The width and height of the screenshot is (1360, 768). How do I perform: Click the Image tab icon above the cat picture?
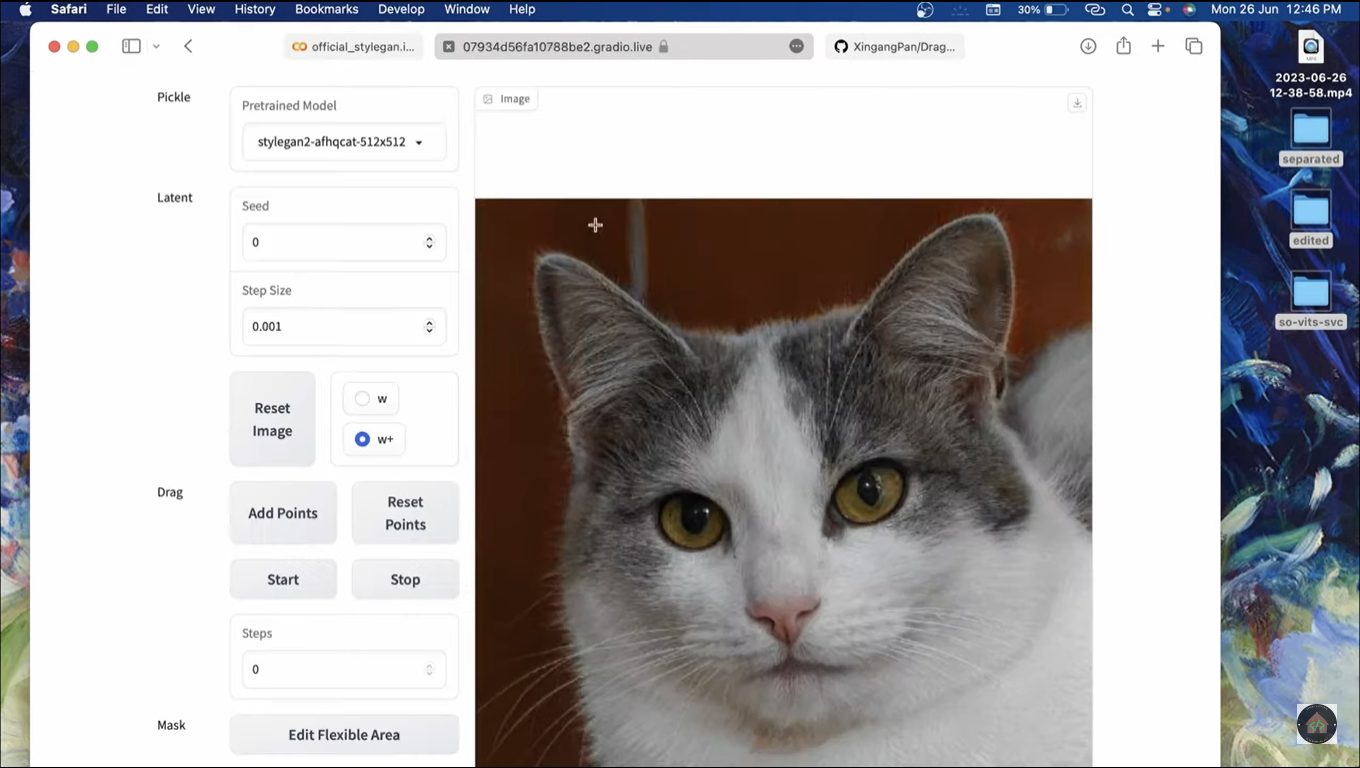(487, 99)
